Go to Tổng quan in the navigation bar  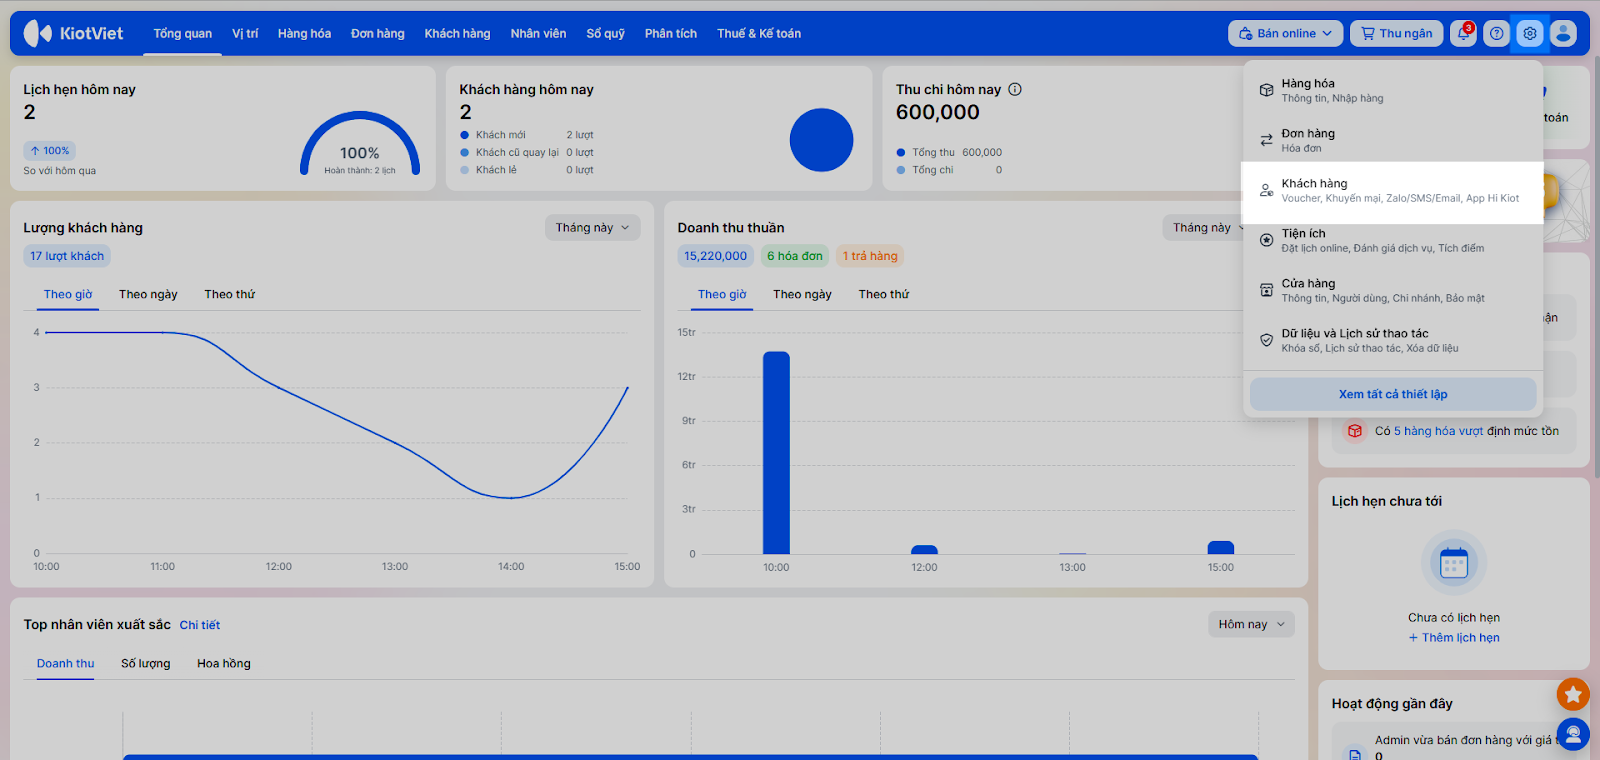pos(183,33)
